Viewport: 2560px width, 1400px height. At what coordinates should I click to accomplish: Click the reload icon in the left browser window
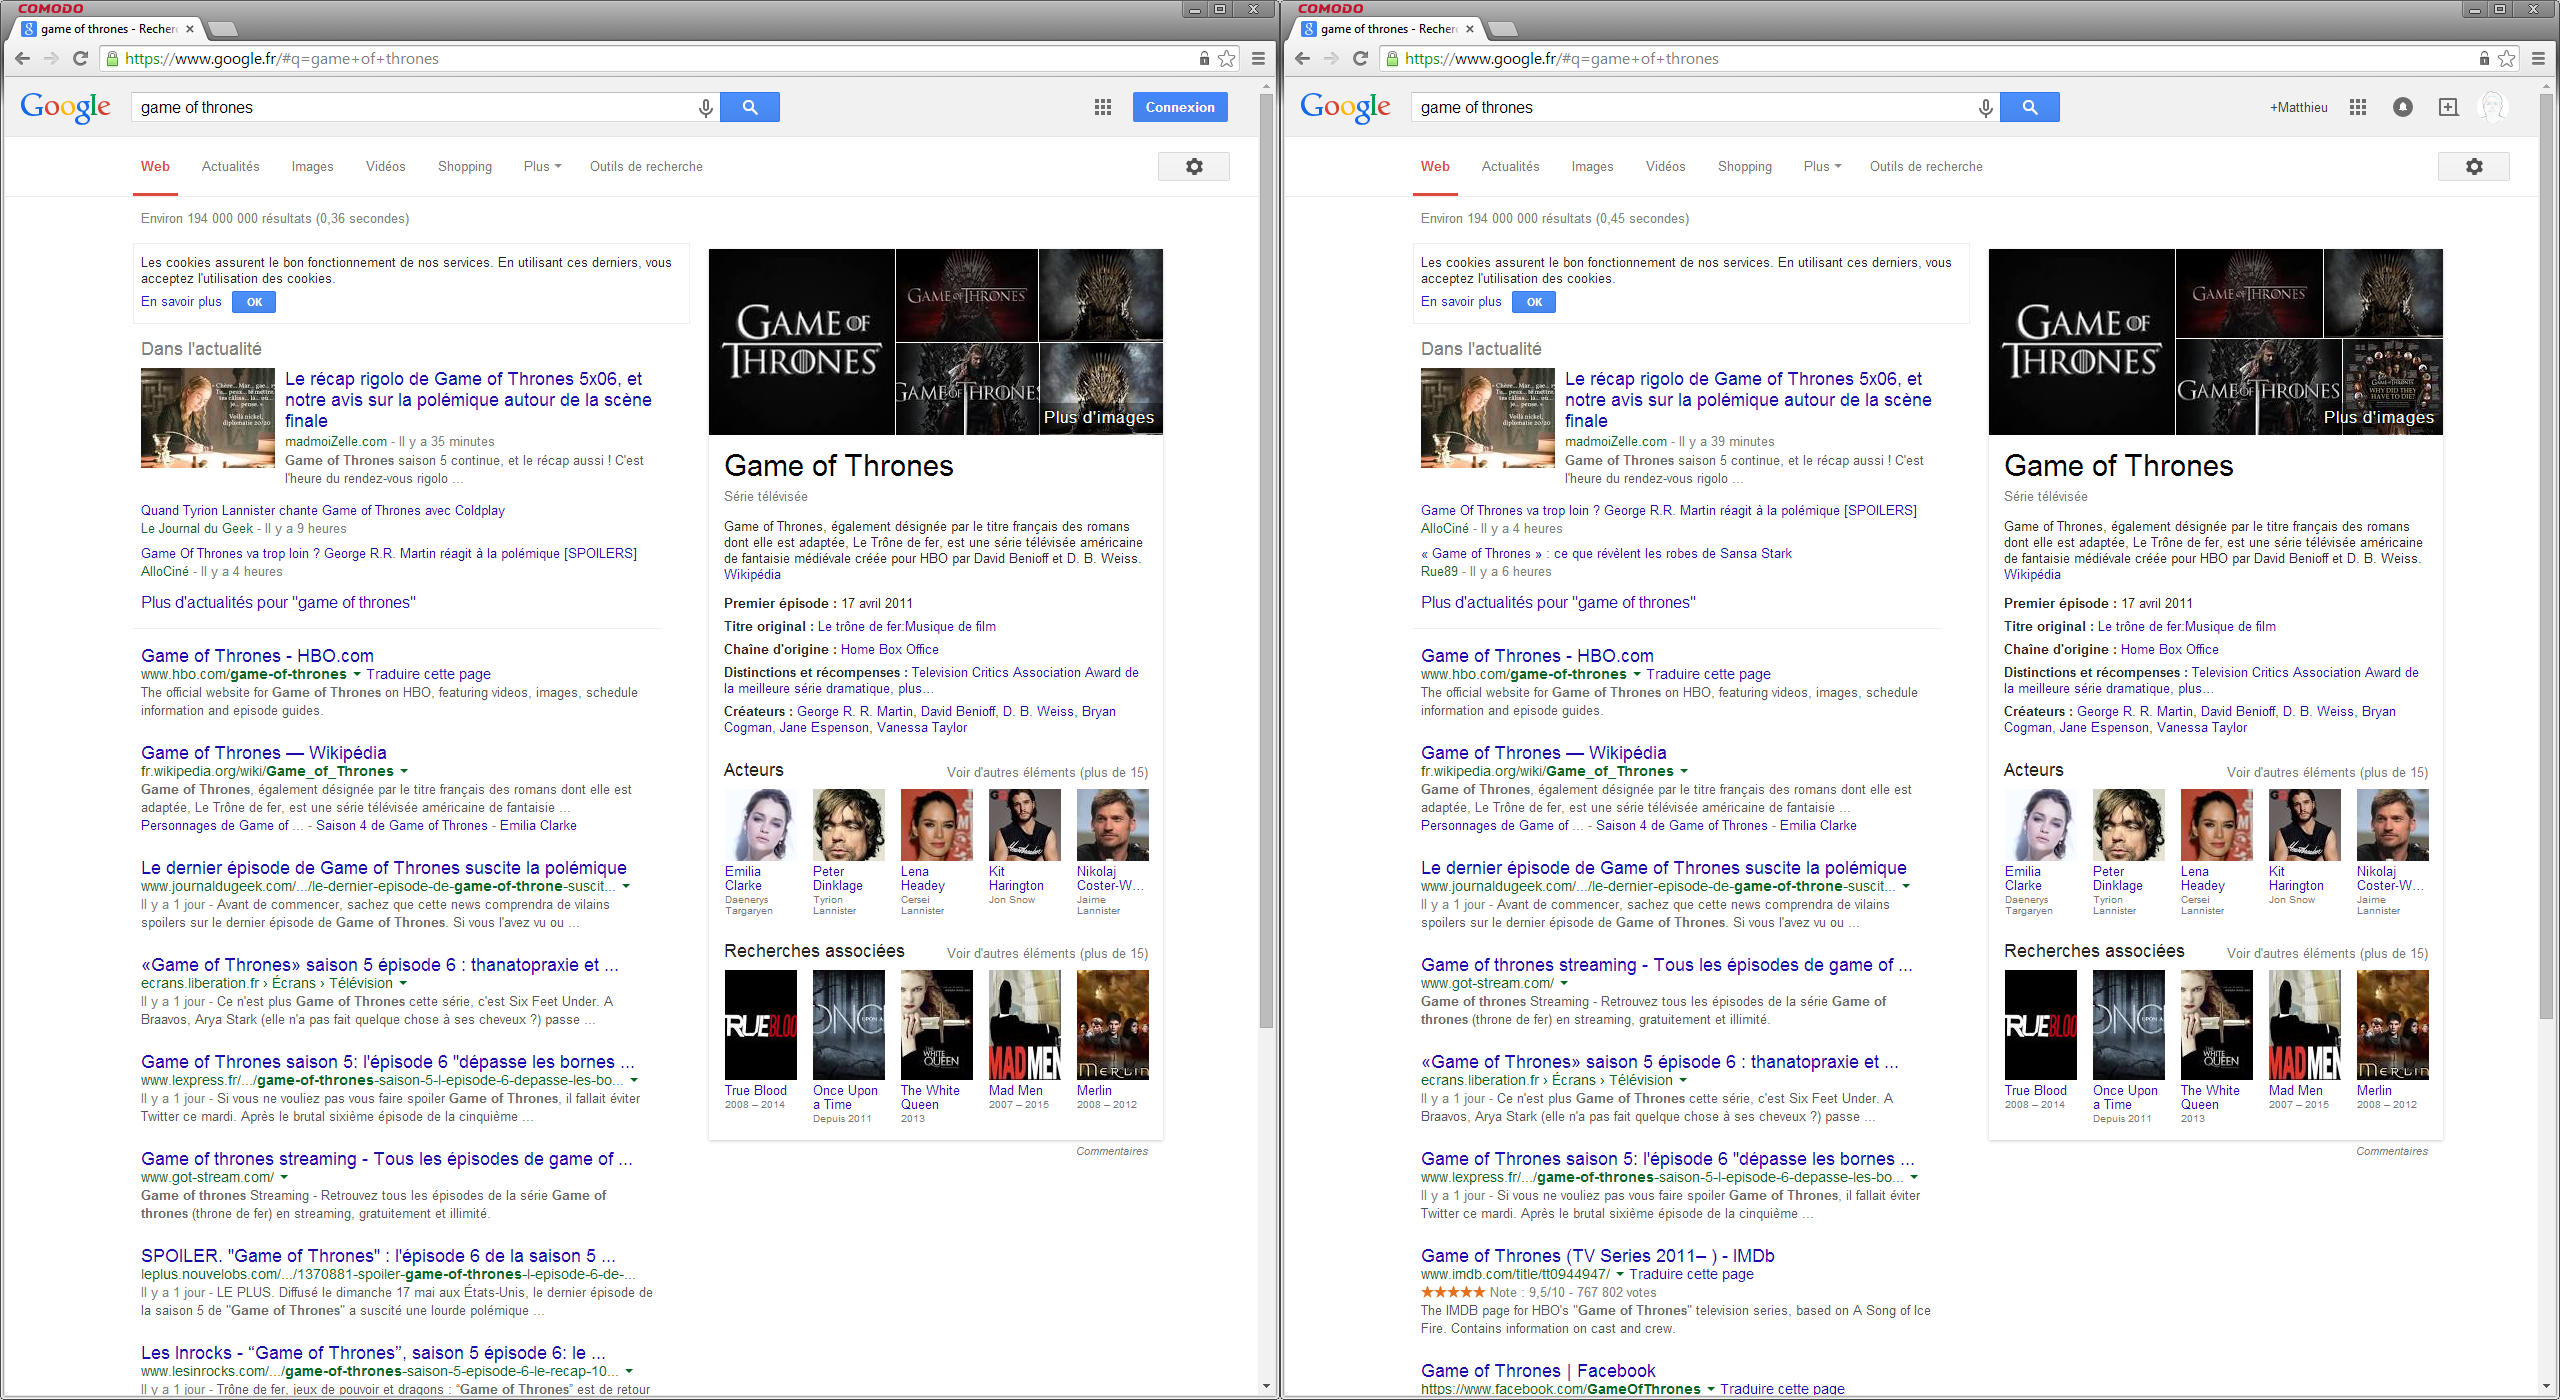click(81, 58)
